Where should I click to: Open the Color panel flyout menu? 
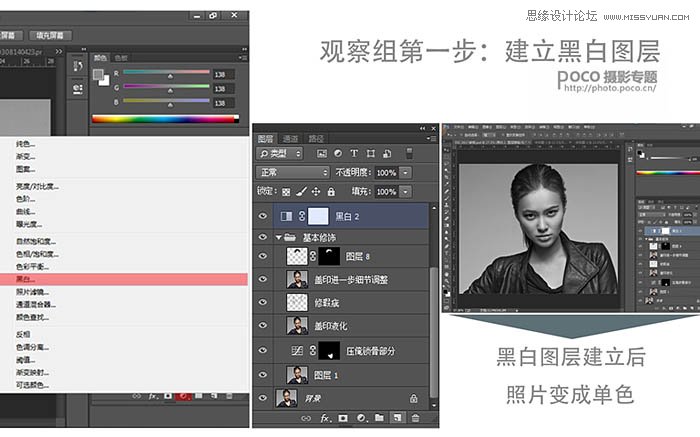click(x=242, y=58)
